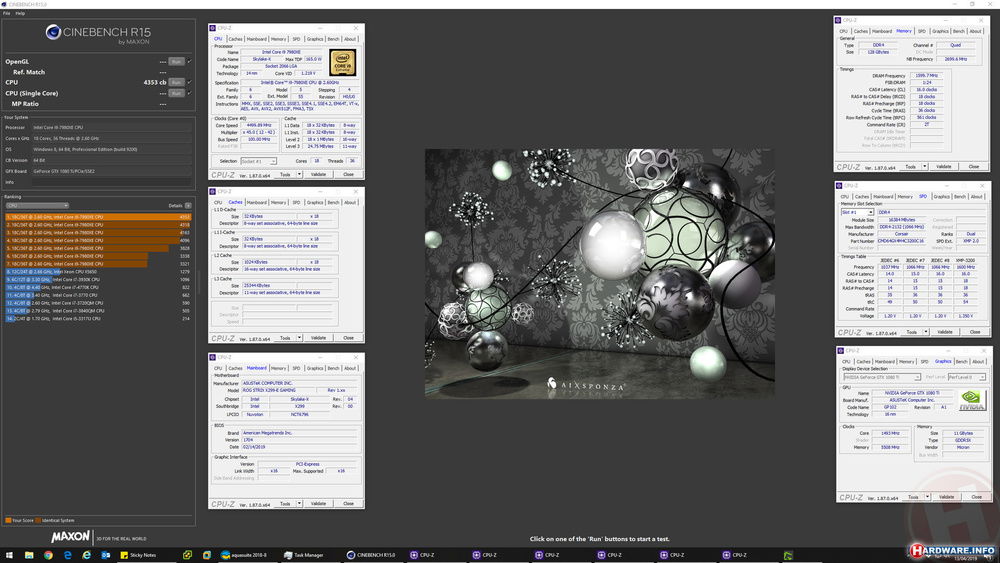Image resolution: width=1000 pixels, height=563 pixels.
Task: Open the Perf Level dropdown in Graphics window
Action: click(x=967, y=377)
